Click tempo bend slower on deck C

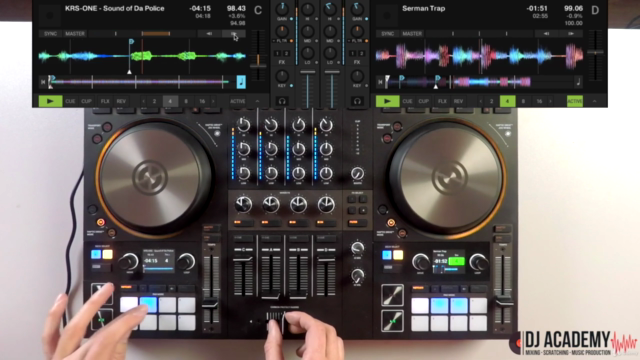[209, 34]
